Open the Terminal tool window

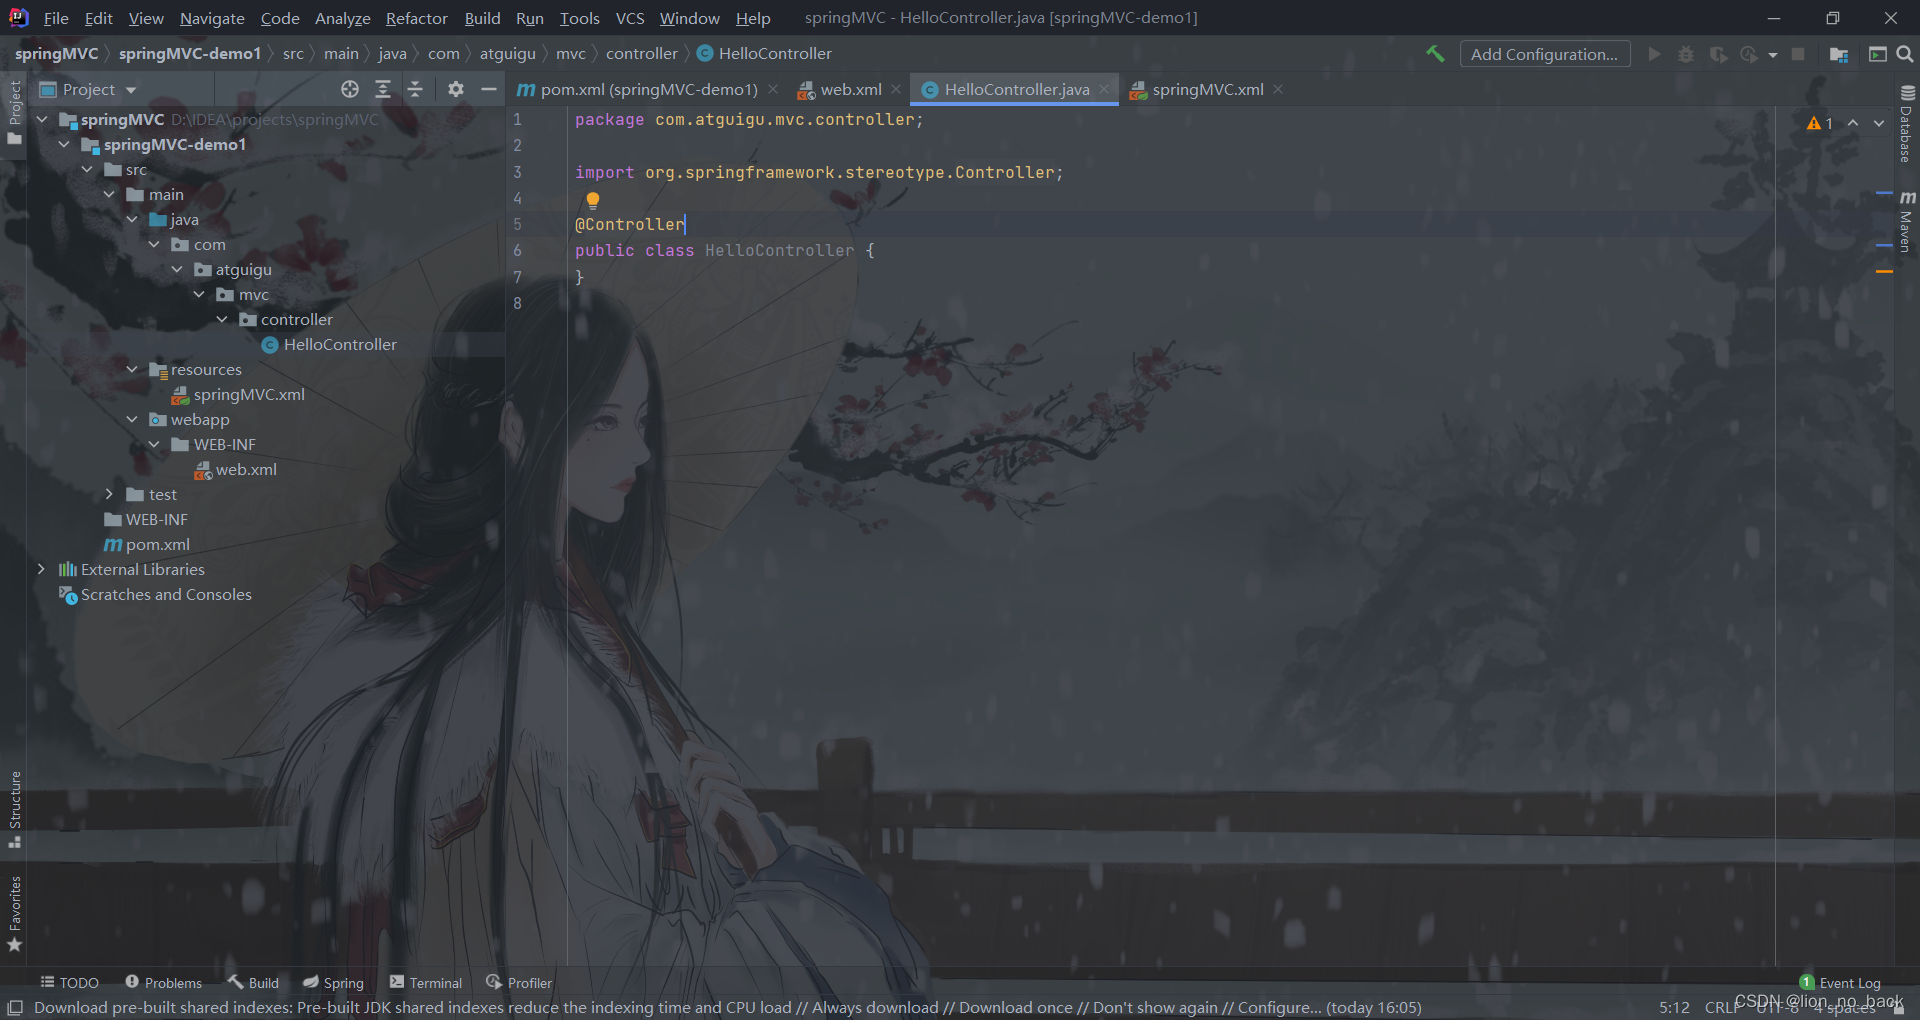tap(426, 983)
